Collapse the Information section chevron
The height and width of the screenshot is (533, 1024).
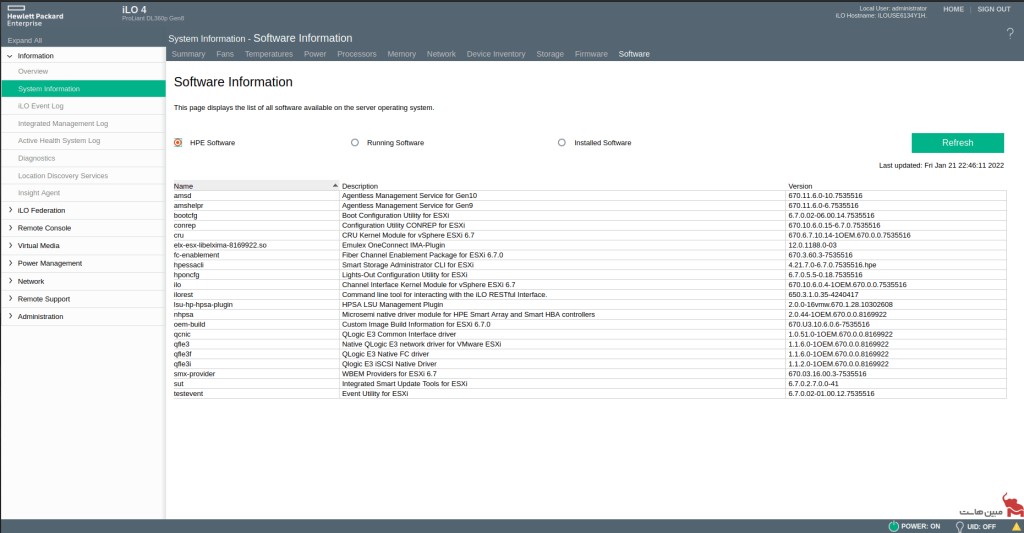10,56
